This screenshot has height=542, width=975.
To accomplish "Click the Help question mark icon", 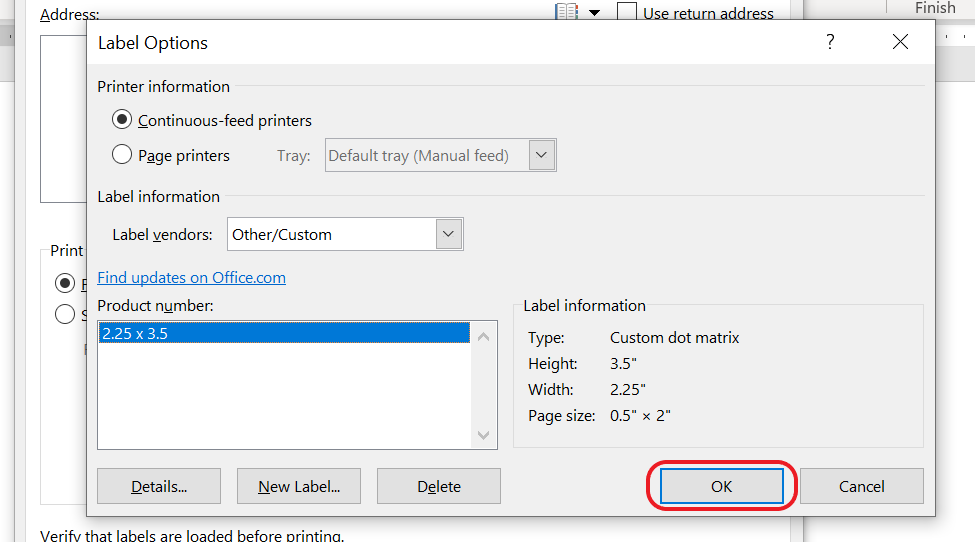I will point(829,42).
